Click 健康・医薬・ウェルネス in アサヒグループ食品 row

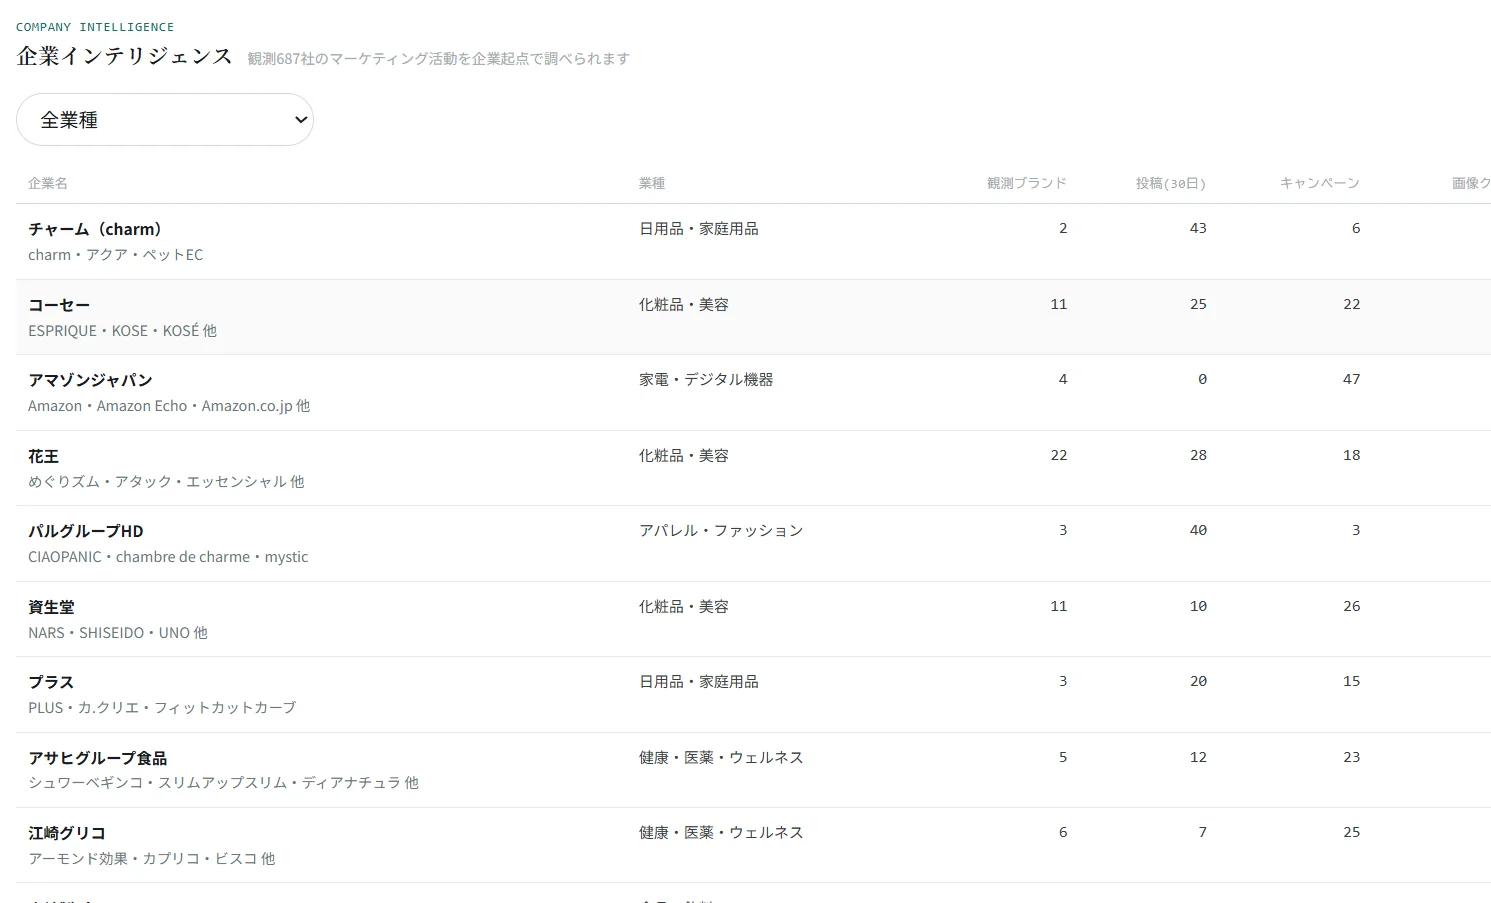click(x=721, y=757)
